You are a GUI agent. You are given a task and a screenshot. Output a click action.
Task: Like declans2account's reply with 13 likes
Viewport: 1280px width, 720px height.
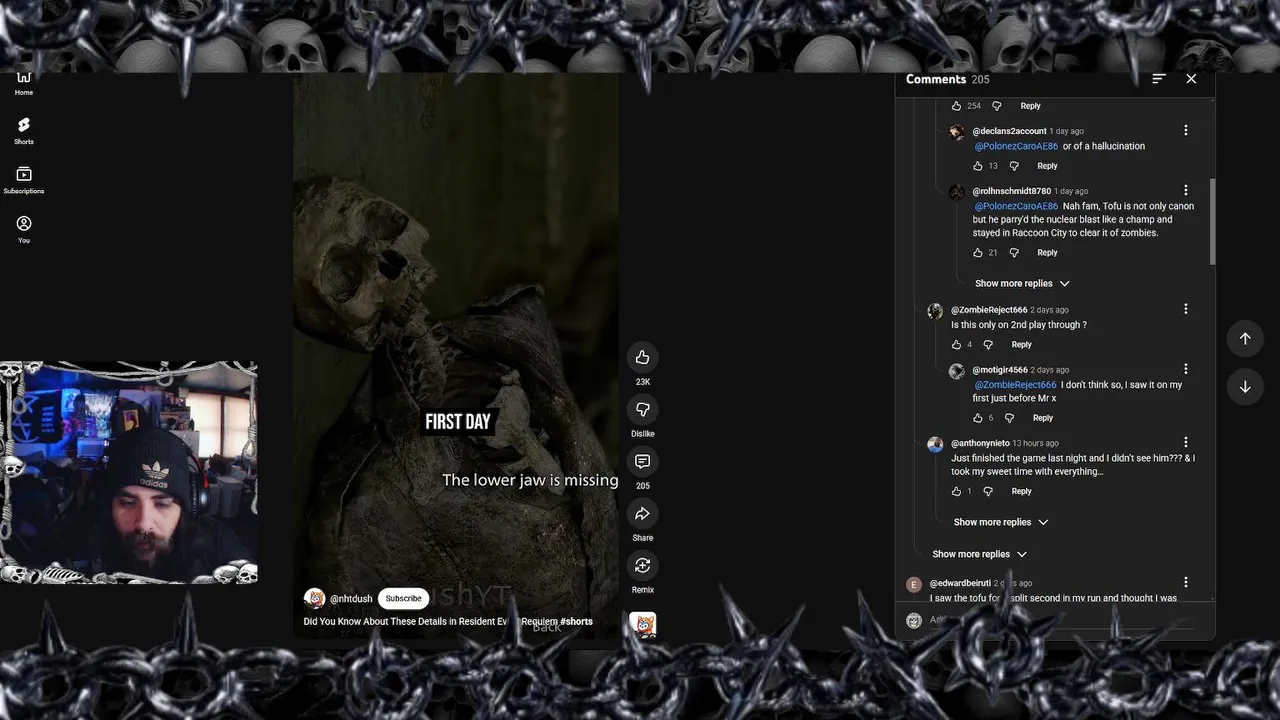(x=978, y=166)
